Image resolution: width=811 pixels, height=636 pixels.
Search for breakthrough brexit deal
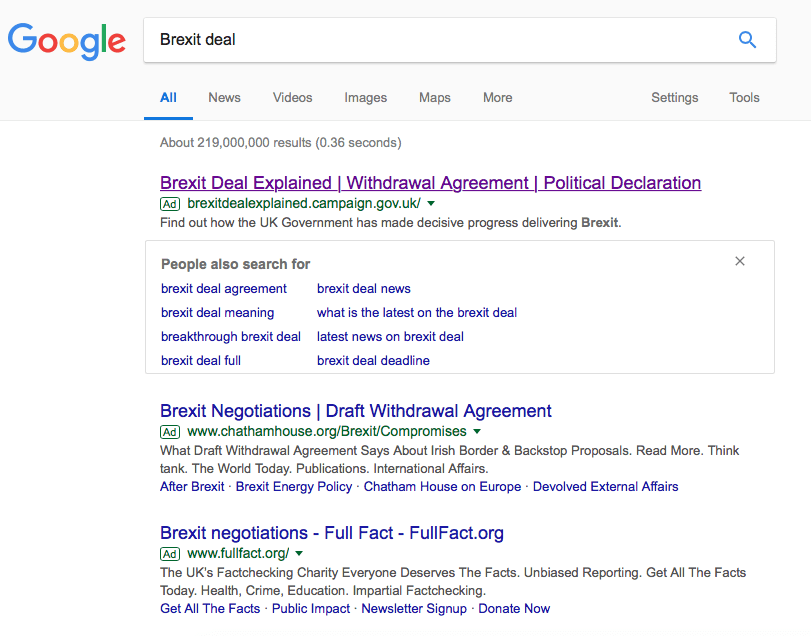tap(231, 337)
